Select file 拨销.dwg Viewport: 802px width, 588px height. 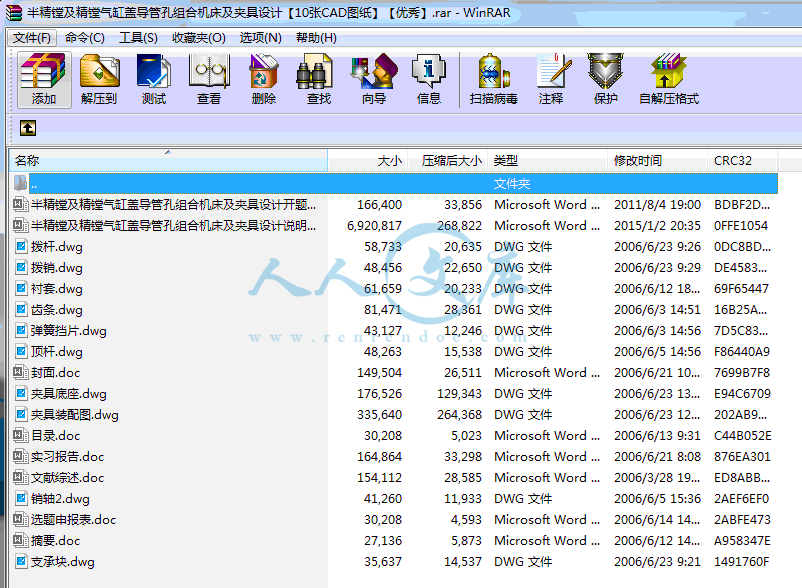(x=56, y=267)
